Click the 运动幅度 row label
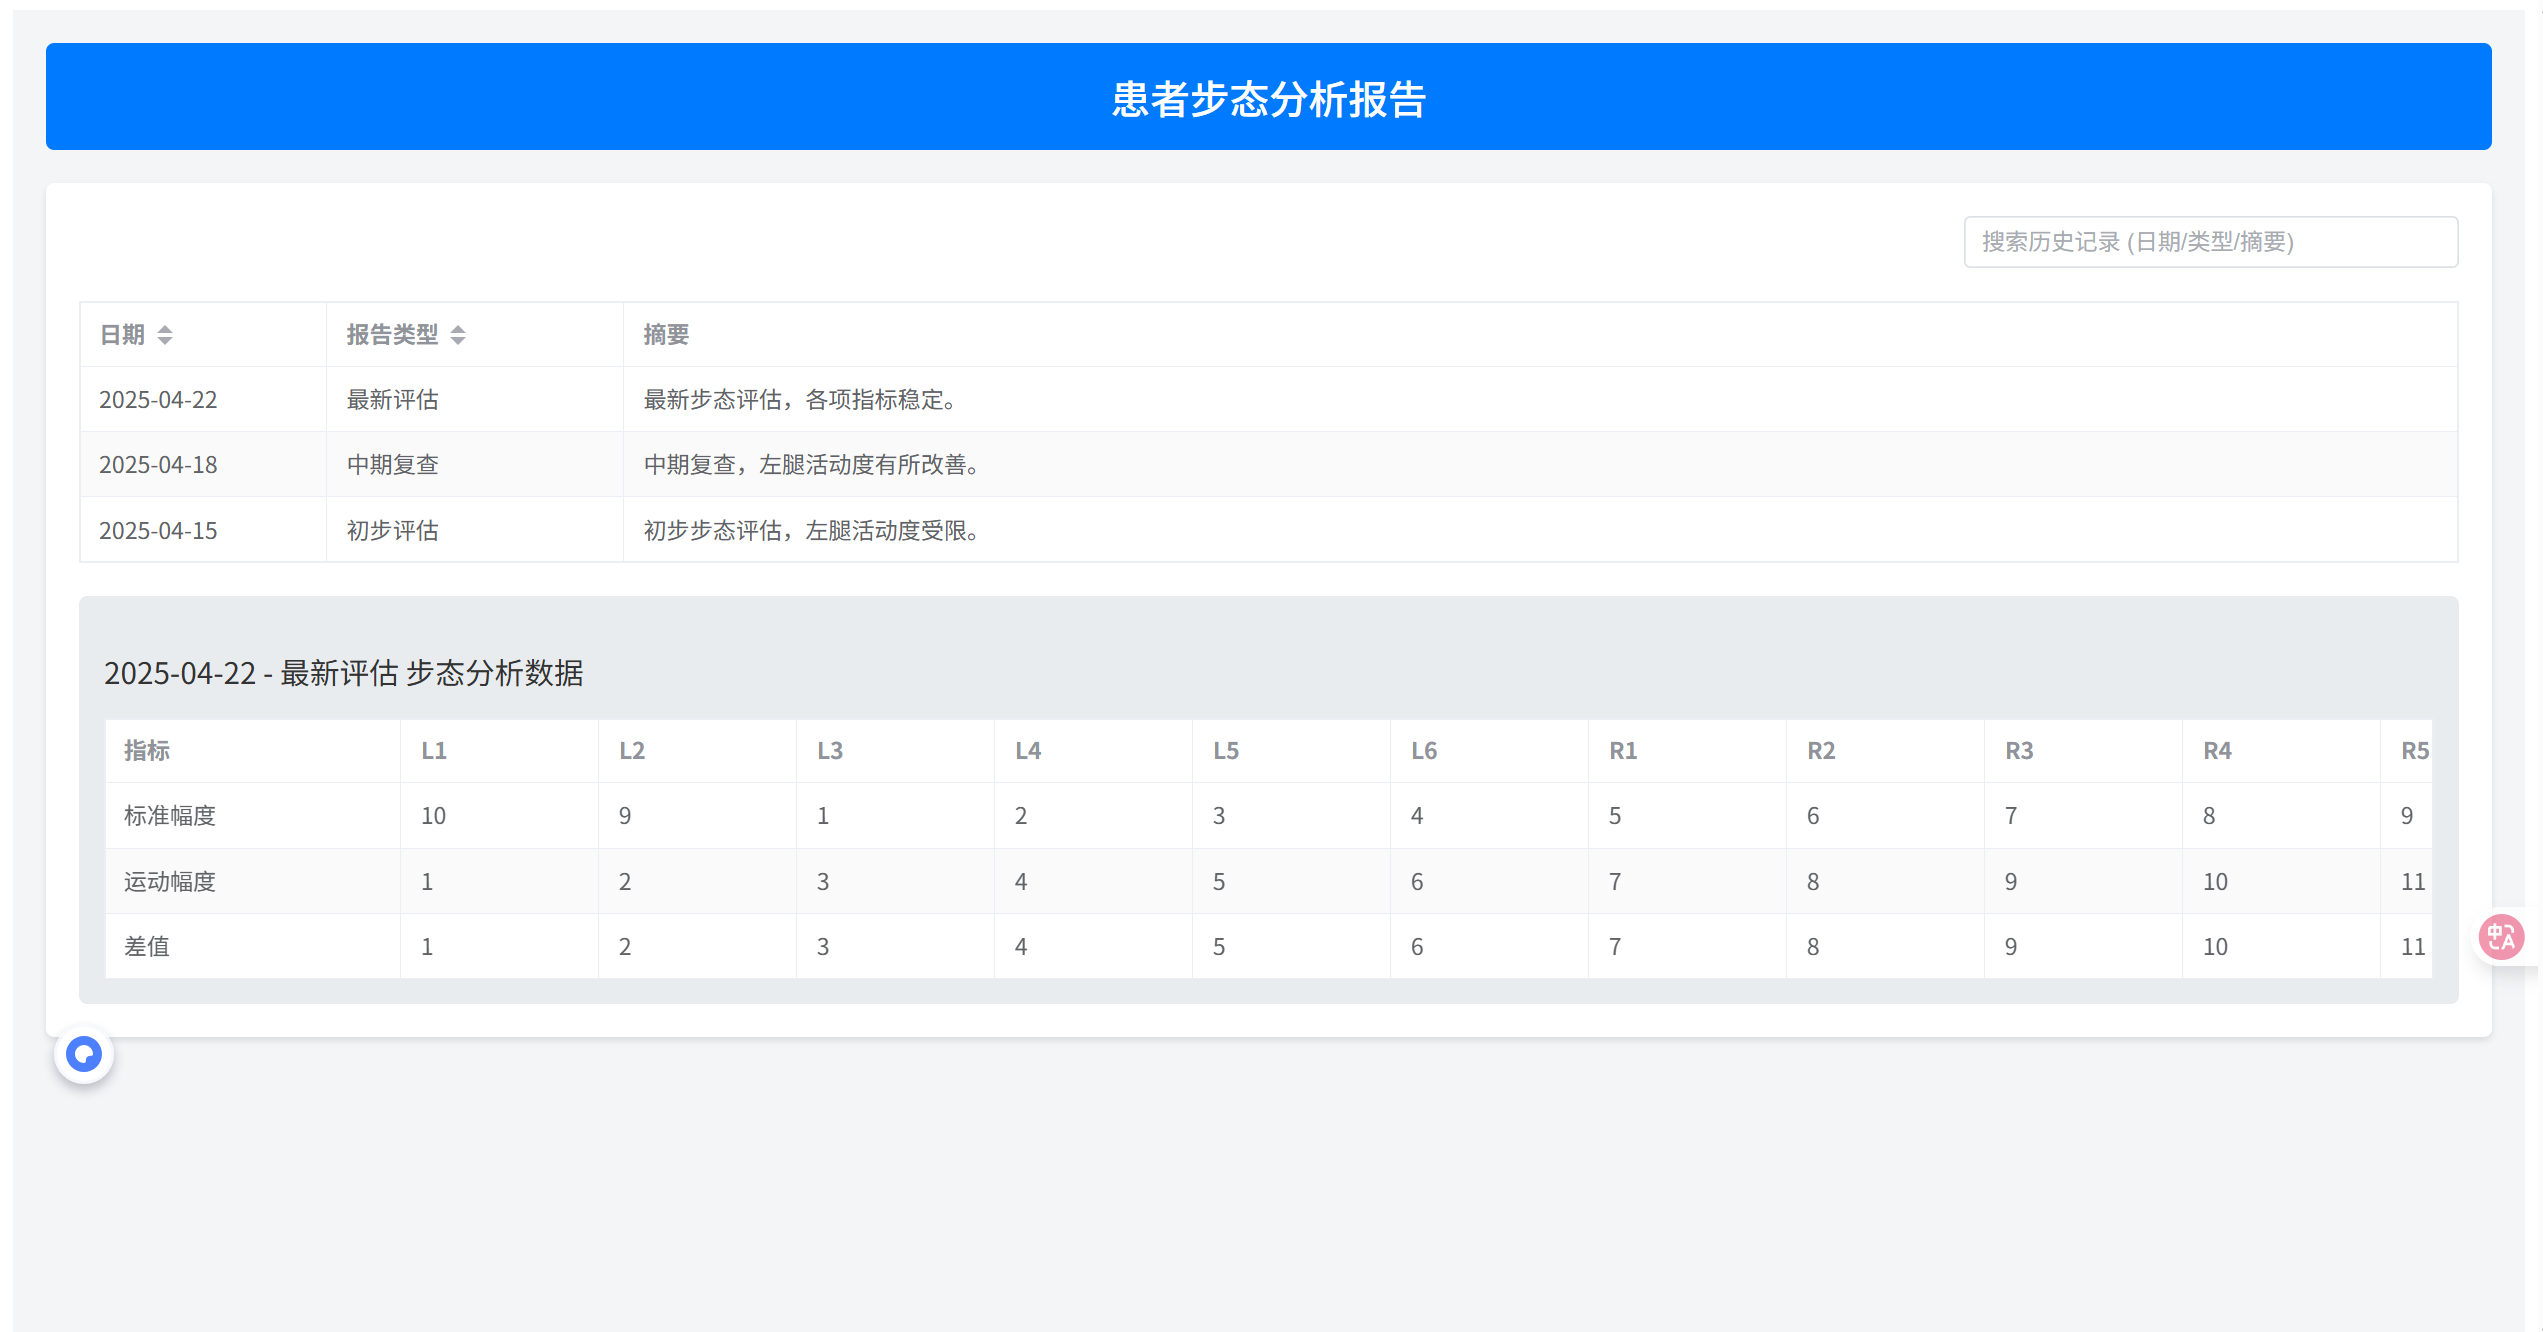2543x1332 pixels. click(170, 882)
